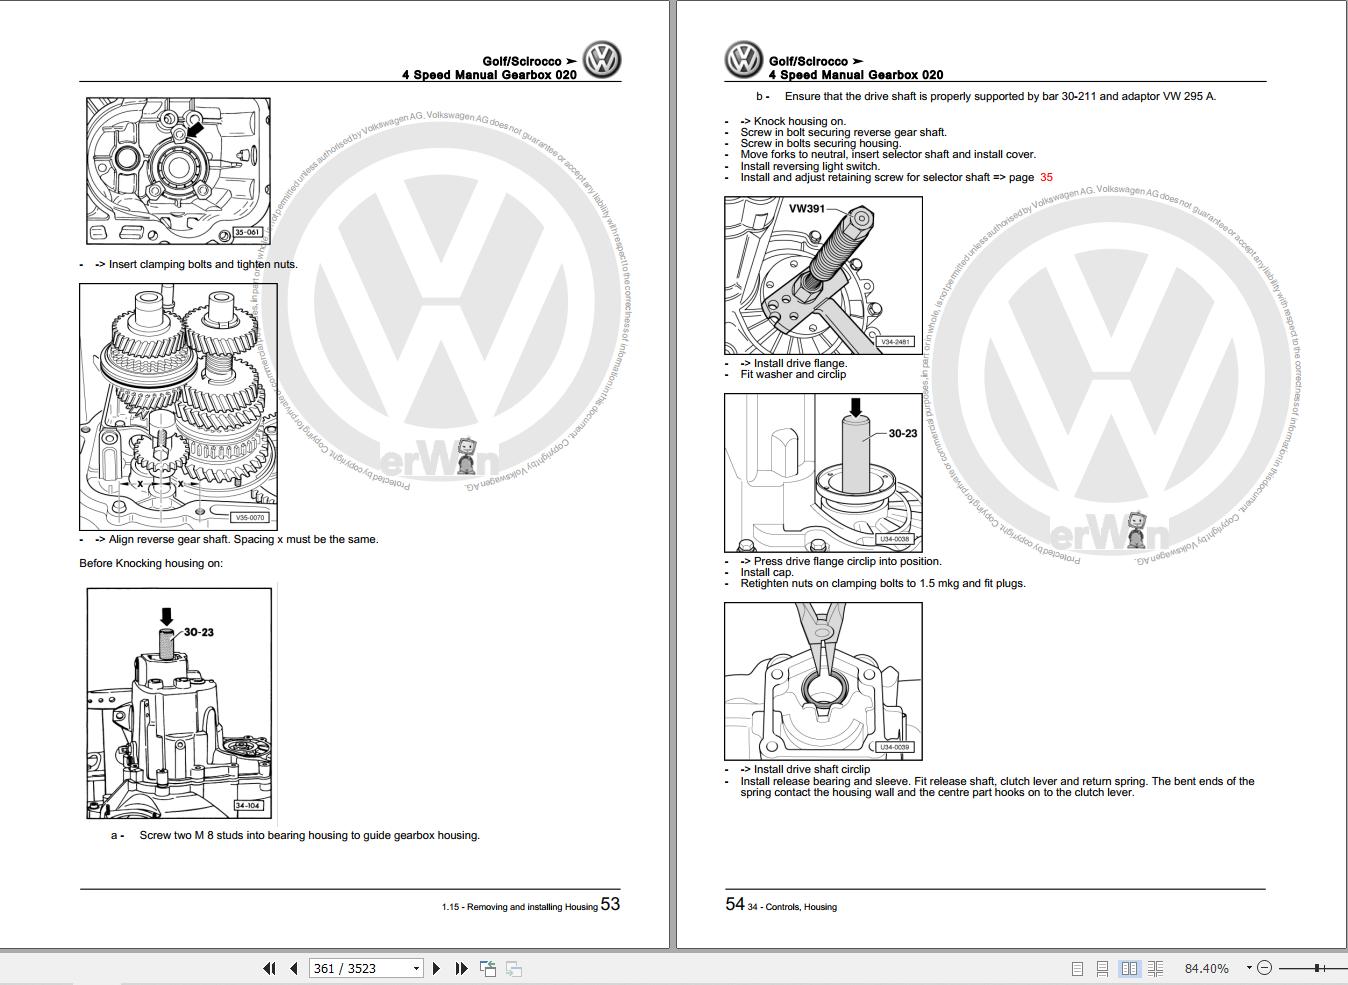
Task: Go to the next page
Action: (x=436, y=968)
